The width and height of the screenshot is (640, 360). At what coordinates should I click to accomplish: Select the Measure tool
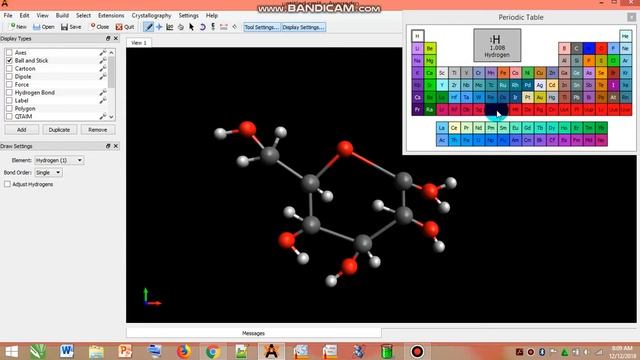(x=224, y=27)
